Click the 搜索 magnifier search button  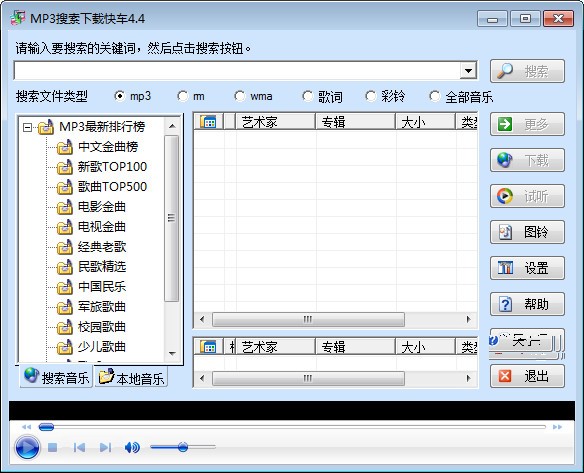click(x=527, y=71)
